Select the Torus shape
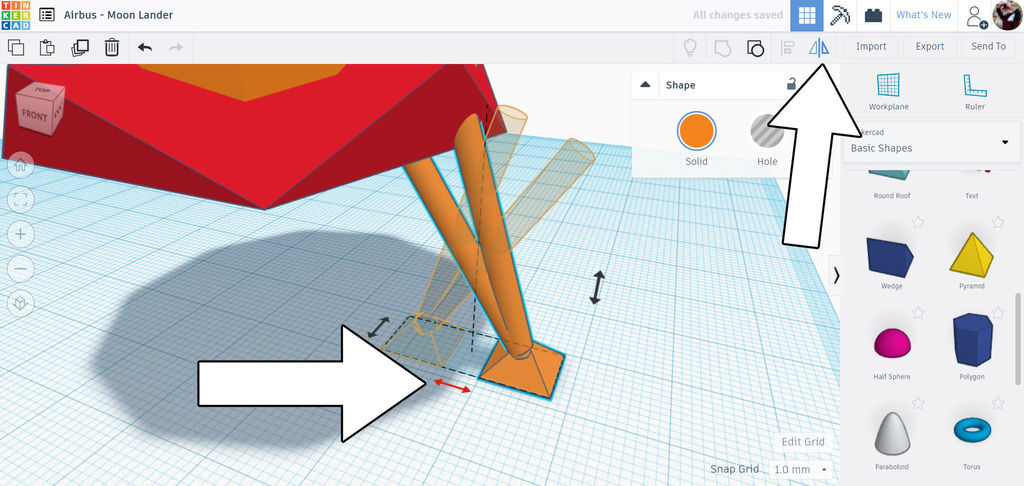Image resolution: width=1024 pixels, height=486 pixels. tap(972, 430)
